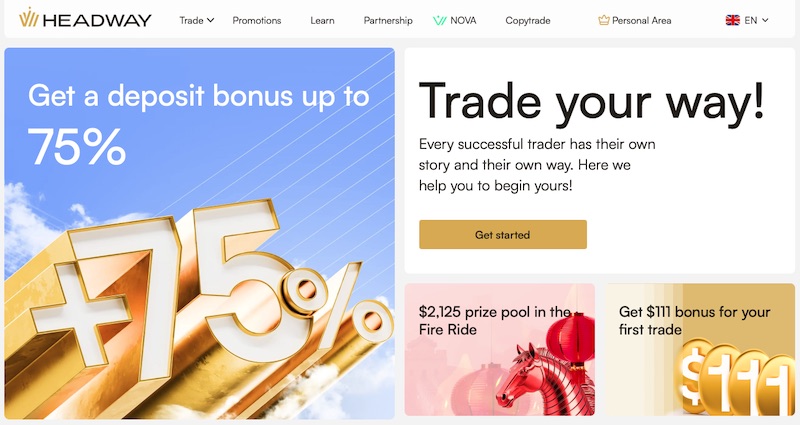Image resolution: width=800 pixels, height=425 pixels.
Task: Click the Personal Area crown icon
Action: click(x=604, y=20)
